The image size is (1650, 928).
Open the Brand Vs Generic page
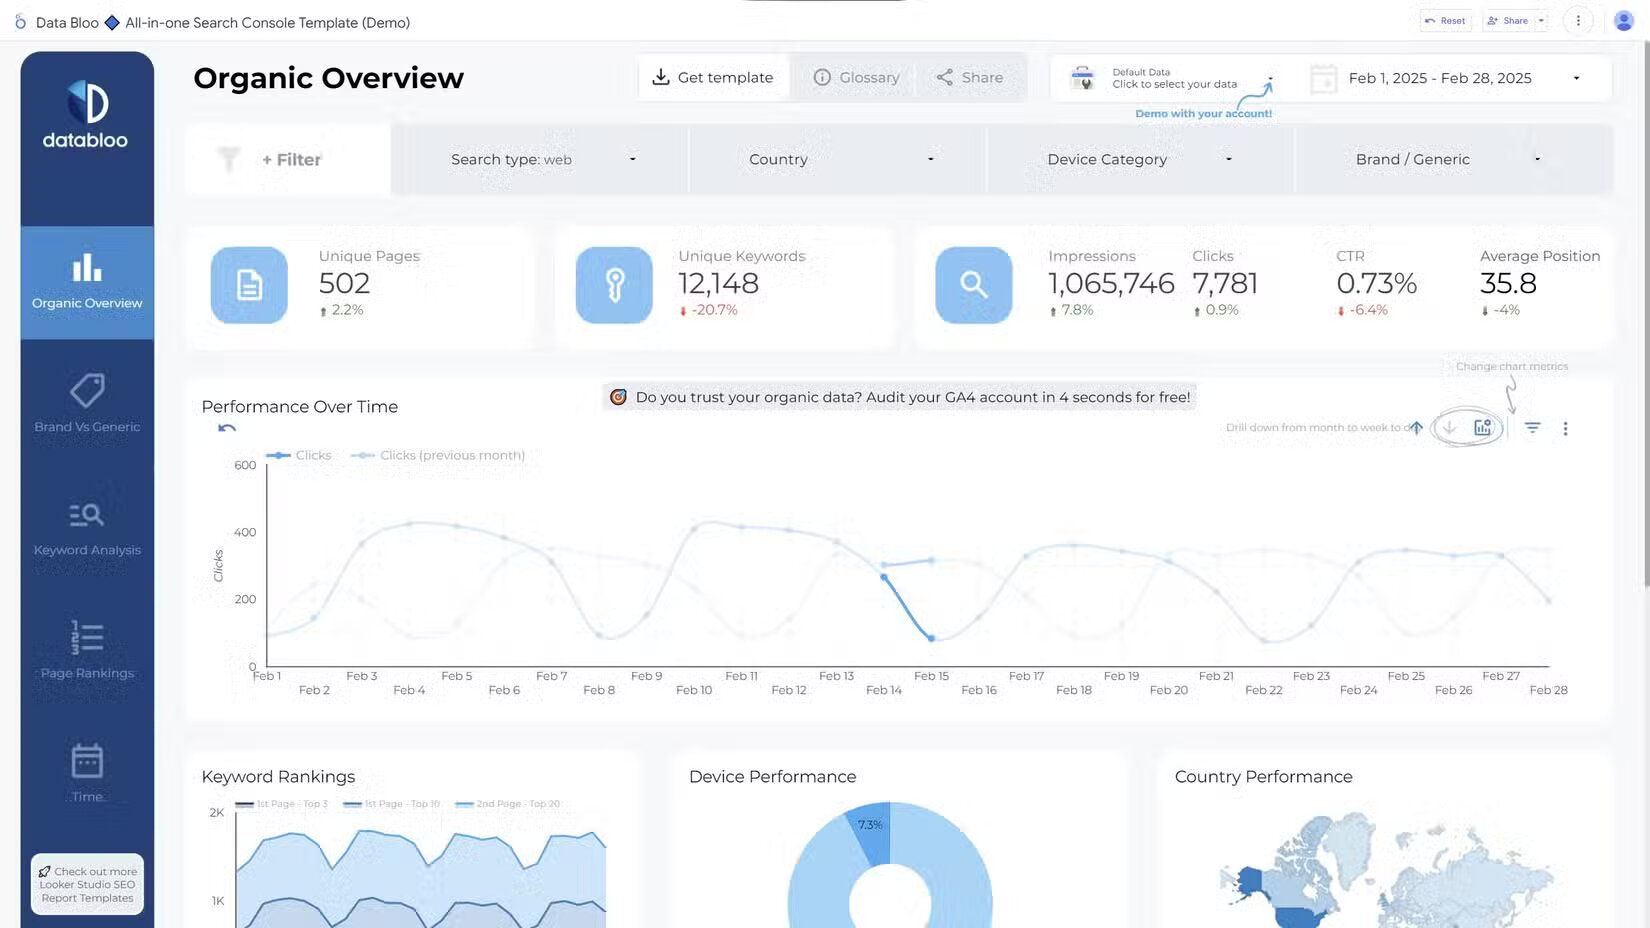point(87,404)
